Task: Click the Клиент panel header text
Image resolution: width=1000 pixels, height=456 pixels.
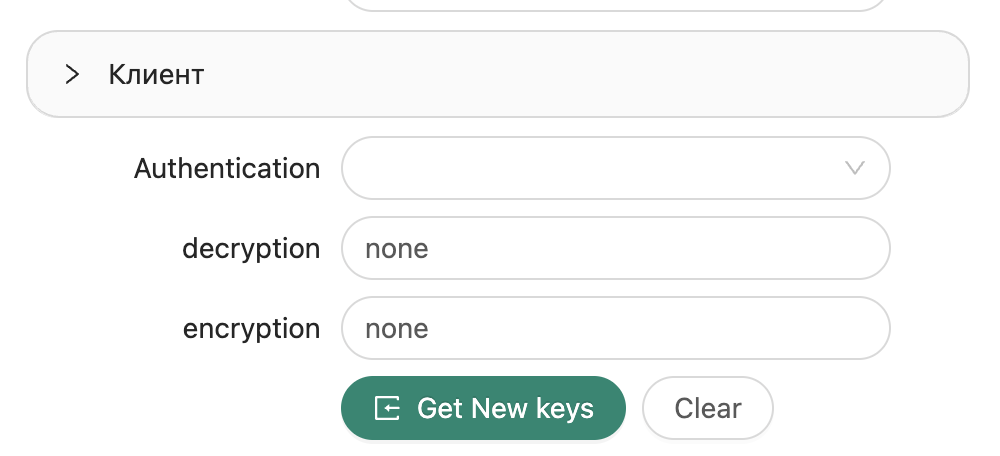Action: (156, 74)
